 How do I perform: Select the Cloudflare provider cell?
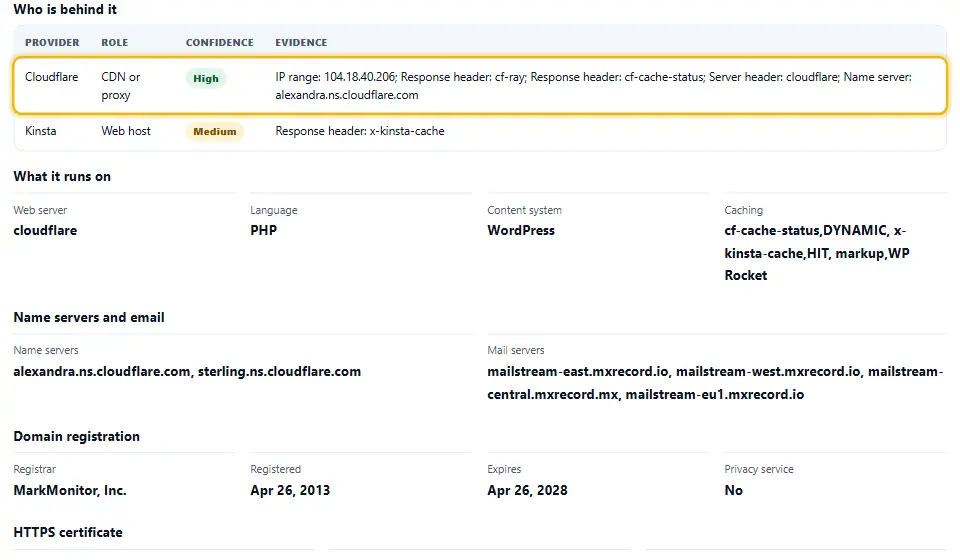[x=51, y=77]
